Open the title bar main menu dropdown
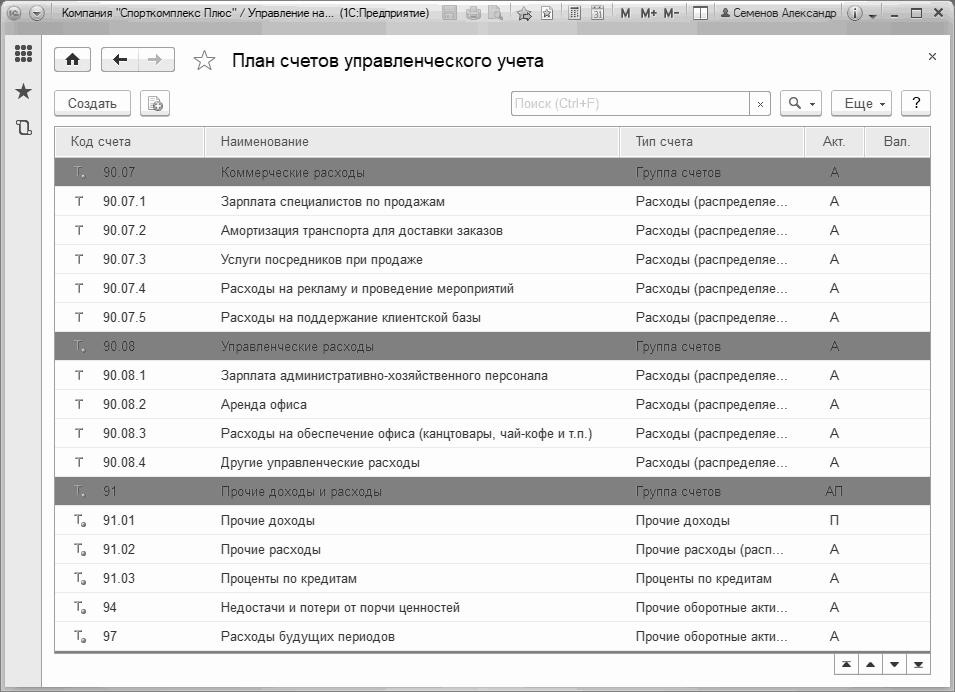Image resolution: width=955 pixels, height=692 pixels. coord(37,13)
